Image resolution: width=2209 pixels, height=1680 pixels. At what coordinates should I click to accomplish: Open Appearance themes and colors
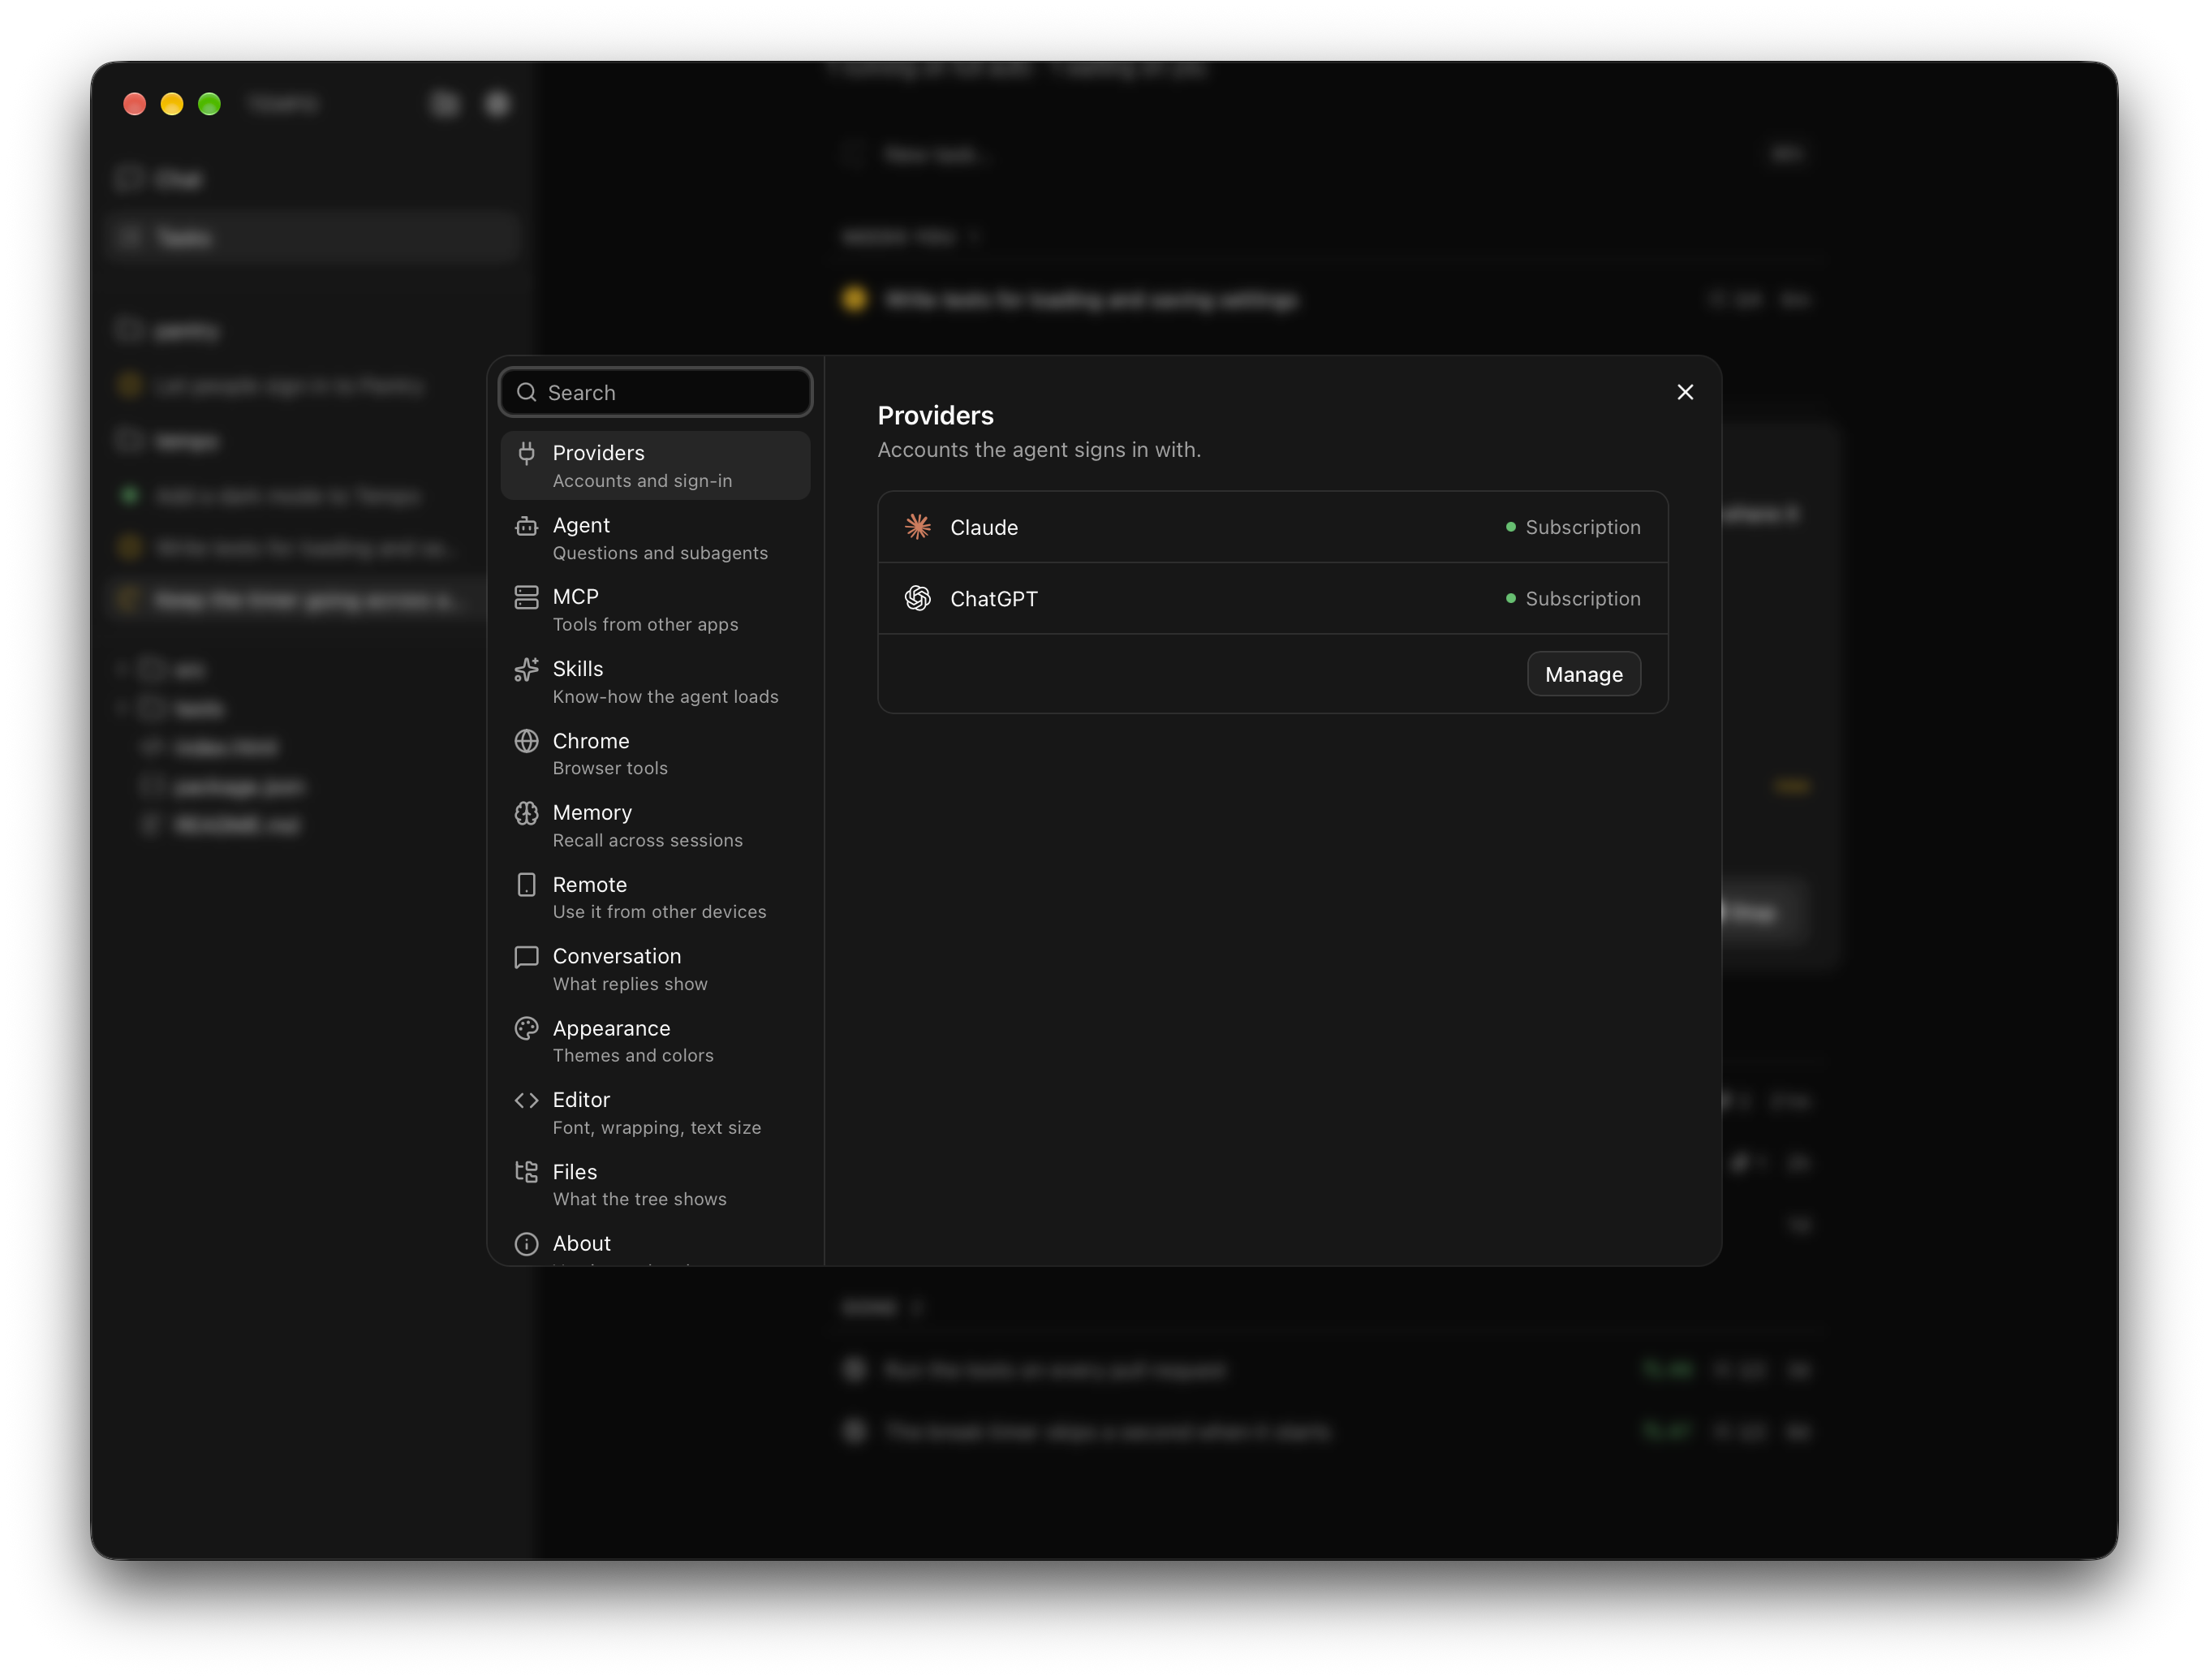pos(655,1041)
